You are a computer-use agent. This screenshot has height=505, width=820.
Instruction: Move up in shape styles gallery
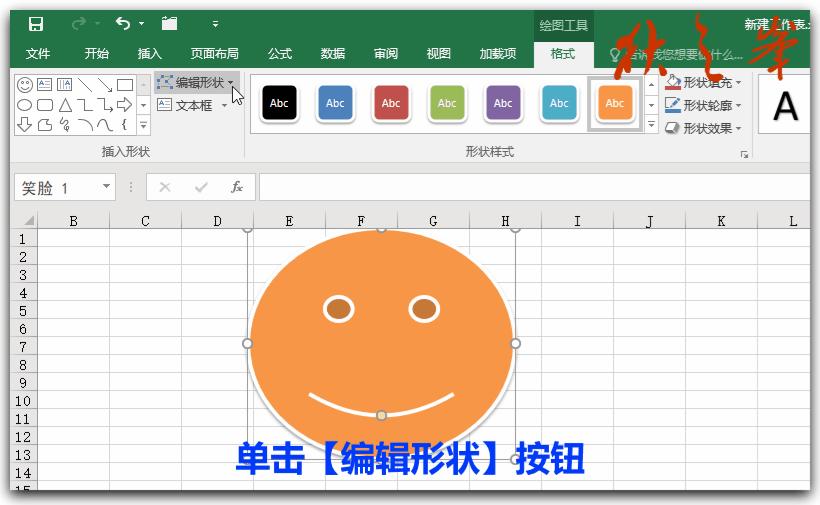[651, 85]
